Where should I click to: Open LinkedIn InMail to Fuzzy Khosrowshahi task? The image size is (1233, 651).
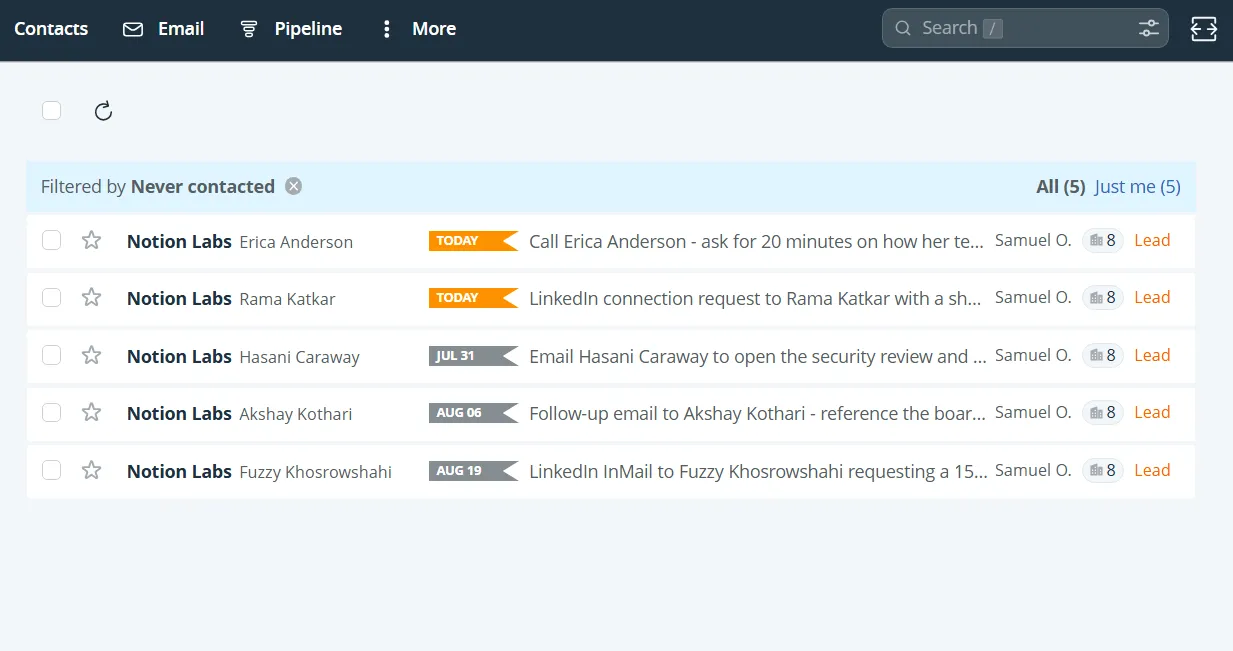point(758,471)
